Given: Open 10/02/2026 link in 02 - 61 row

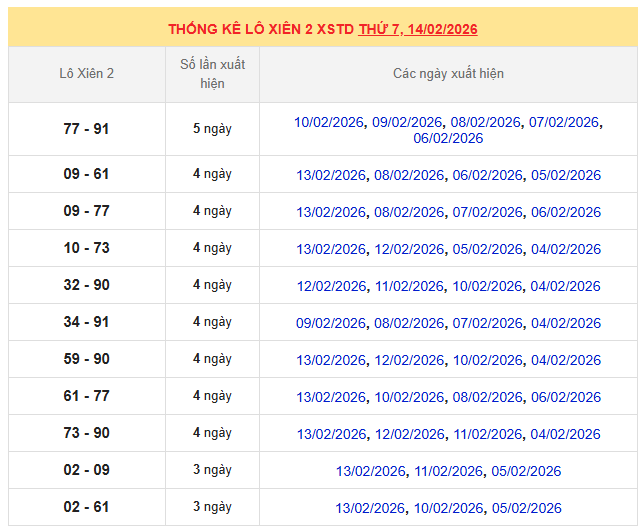Looking at the screenshot, I should coord(448,508).
